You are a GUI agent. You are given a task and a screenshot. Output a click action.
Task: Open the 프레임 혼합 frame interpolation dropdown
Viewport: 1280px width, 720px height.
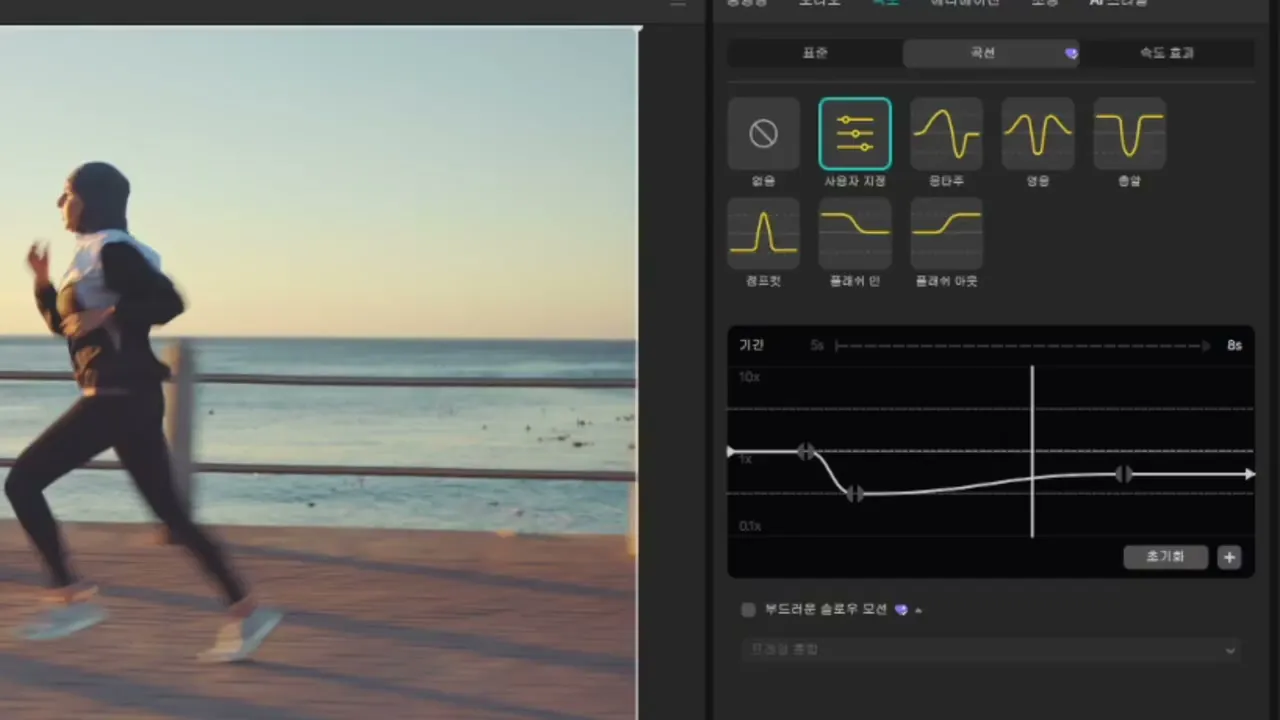pyautogui.click(x=991, y=650)
